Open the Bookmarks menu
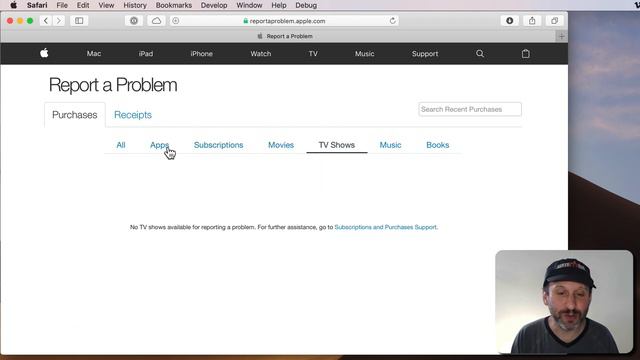Screen dimensions: 640x360 pyautogui.click(x=174, y=5)
